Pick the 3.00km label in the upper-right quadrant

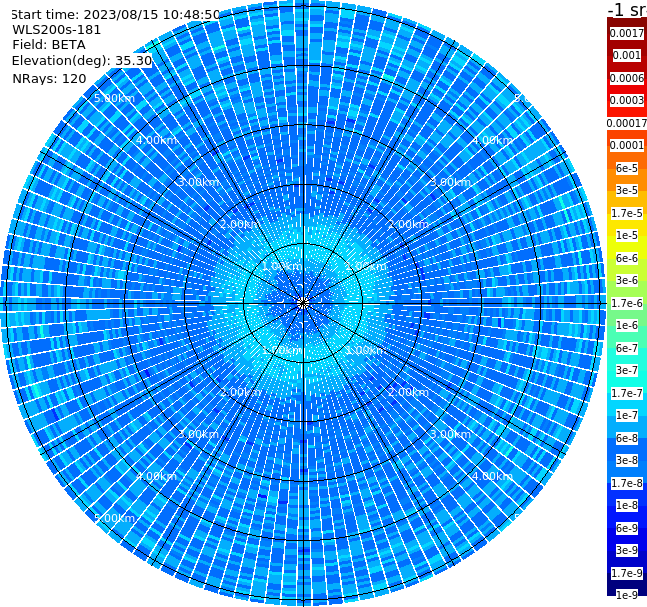click(450, 182)
